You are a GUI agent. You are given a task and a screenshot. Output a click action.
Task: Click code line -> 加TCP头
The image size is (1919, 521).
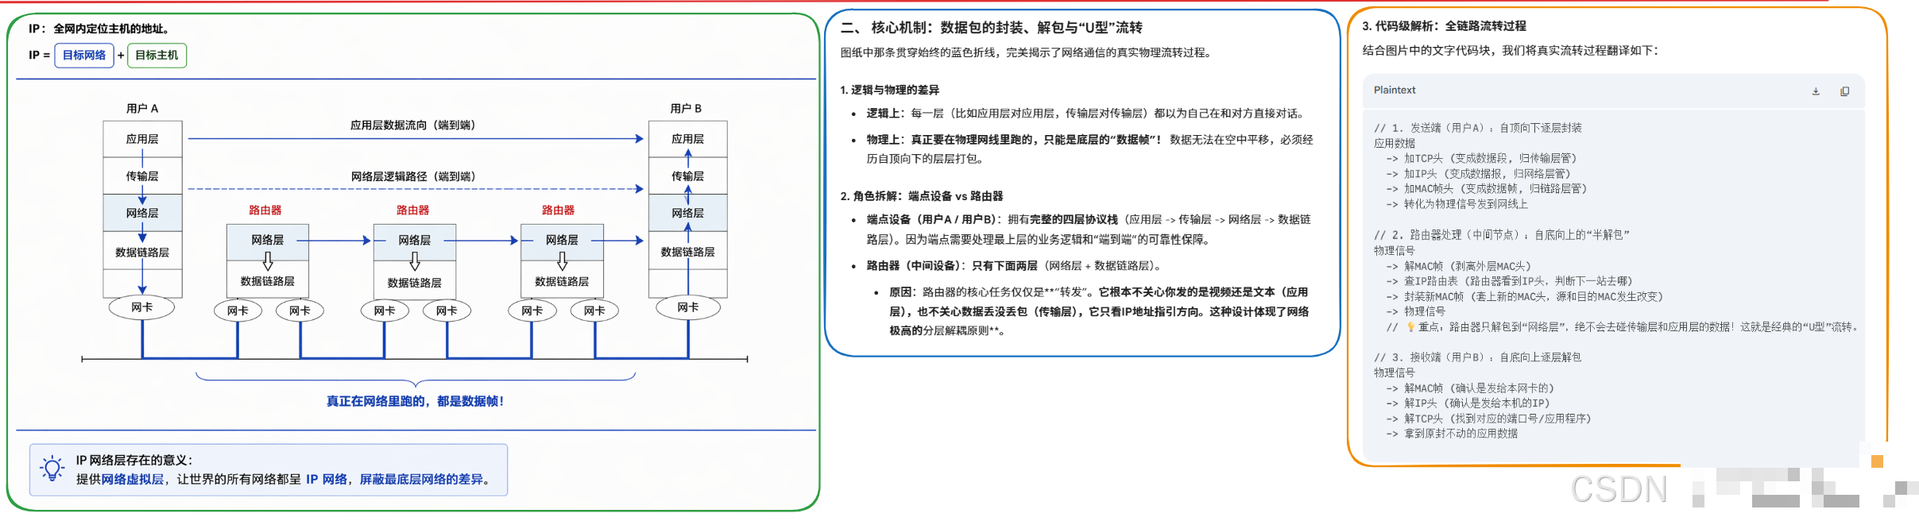pos(1481,158)
